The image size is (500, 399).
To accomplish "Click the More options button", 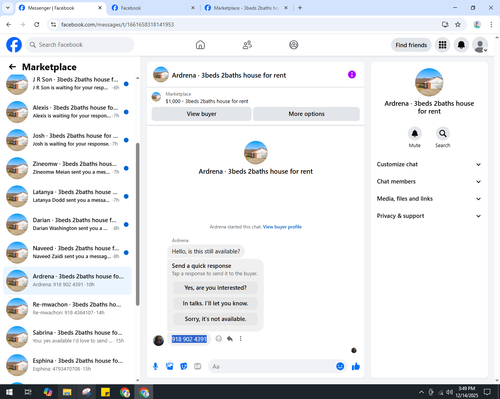I will pyautogui.click(x=306, y=114).
